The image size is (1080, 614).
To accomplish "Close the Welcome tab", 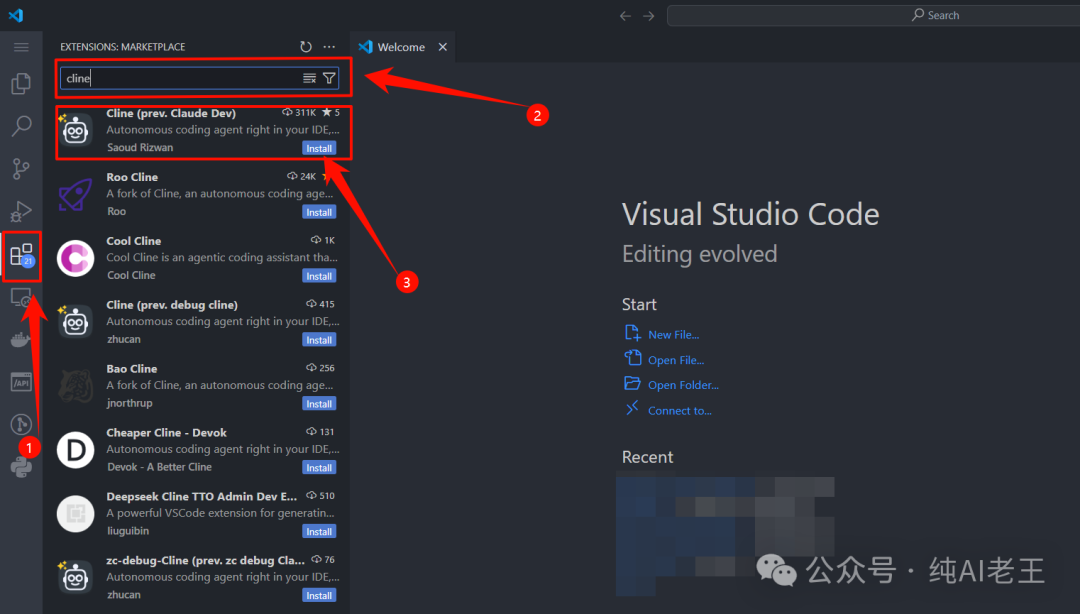I will [443, 47].
